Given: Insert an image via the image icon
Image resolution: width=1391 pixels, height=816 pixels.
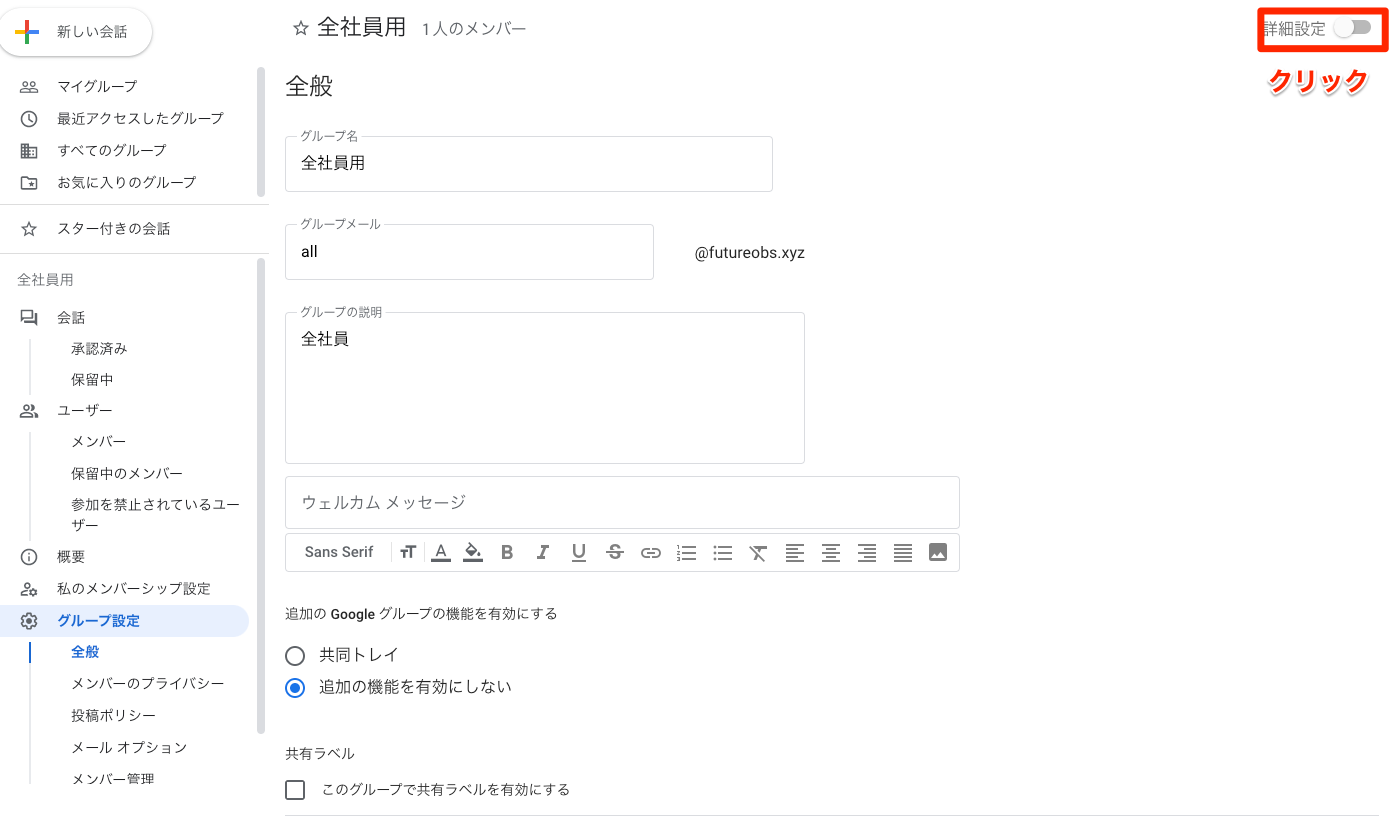Looking at the screenshot, I should [x=937, y=552].
